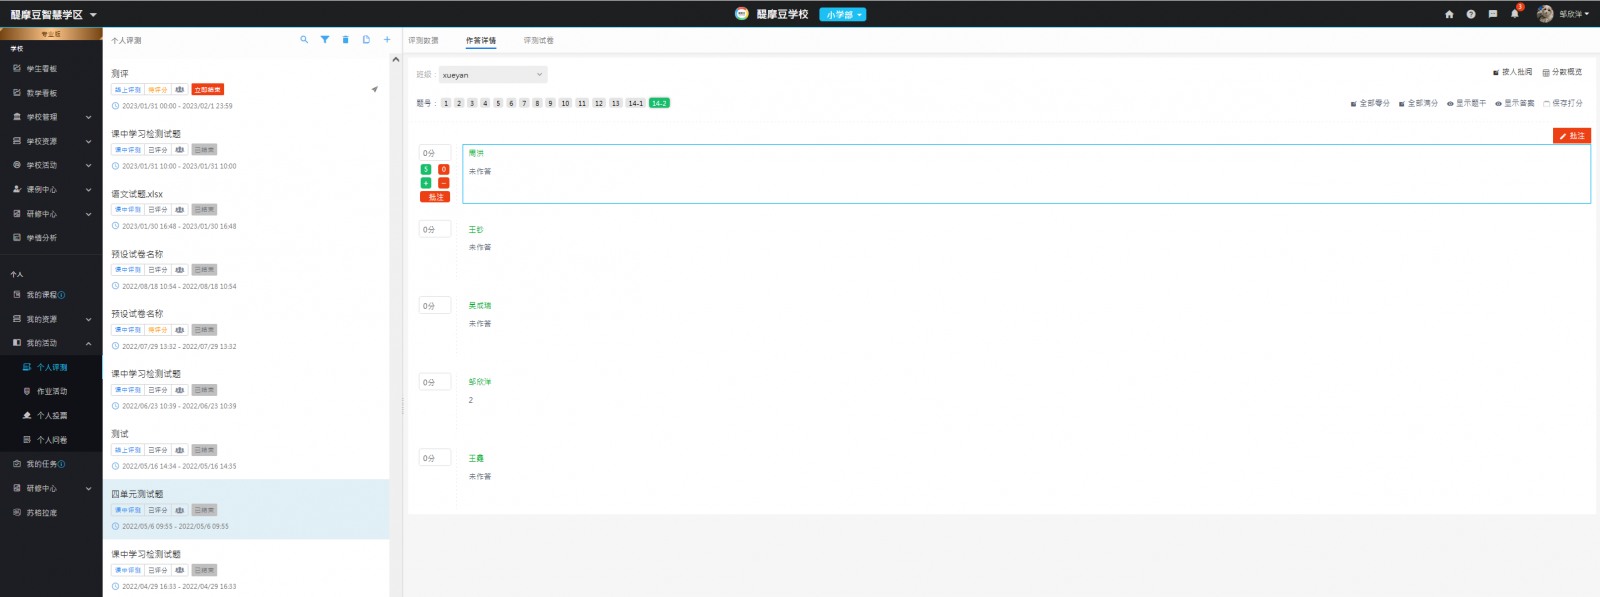Go to home via the house icon
The height and width of the screenshot is (597, 1600).
[1449, 14]
